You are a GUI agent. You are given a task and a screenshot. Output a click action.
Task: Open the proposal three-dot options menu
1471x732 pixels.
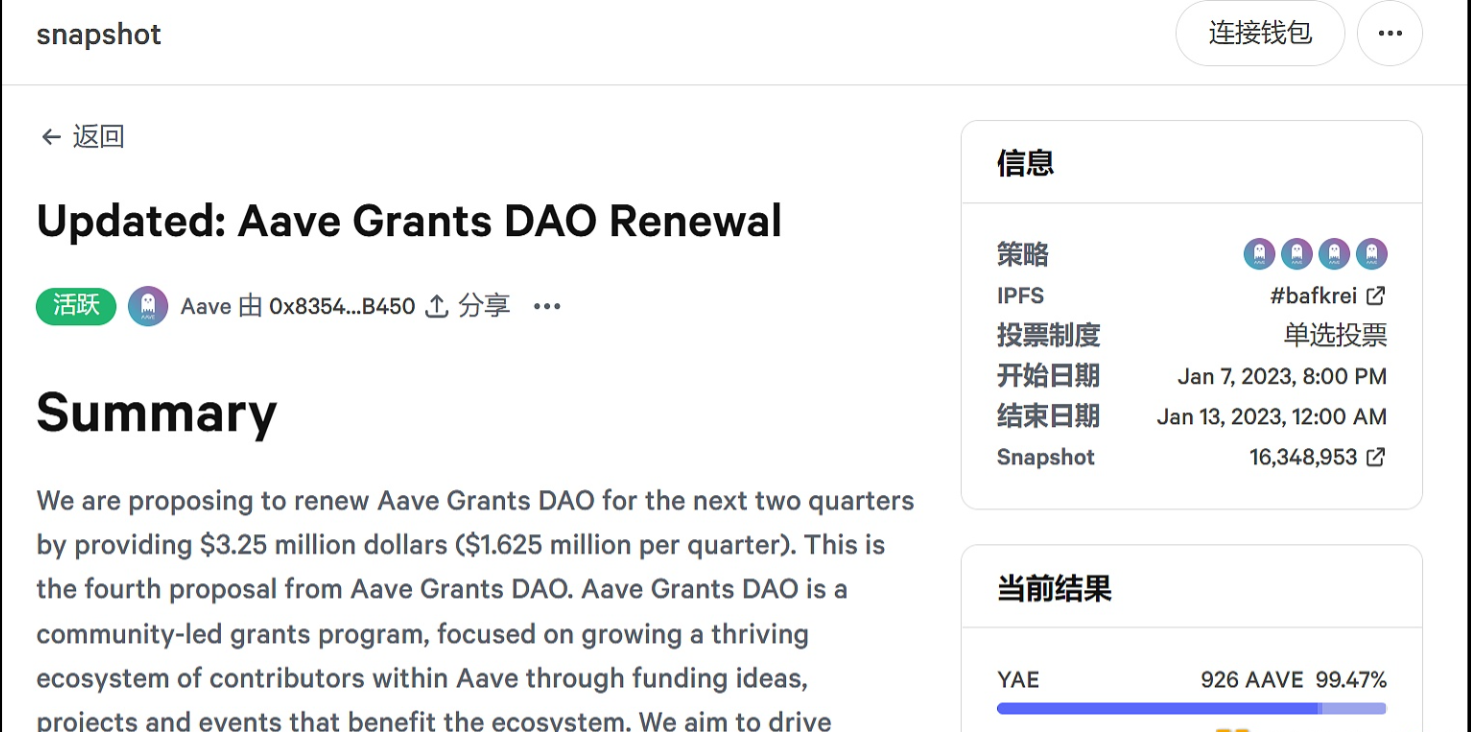547,306
